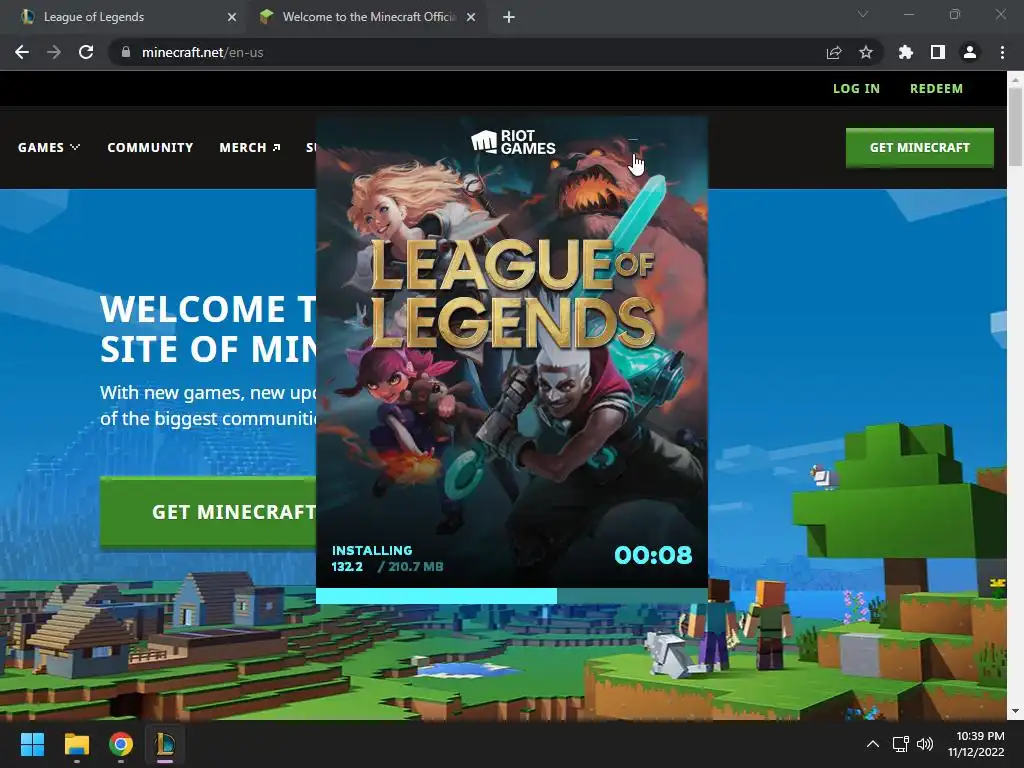Click the Riot Games logo in installer

pyautogui.click(x=513, y=142)
